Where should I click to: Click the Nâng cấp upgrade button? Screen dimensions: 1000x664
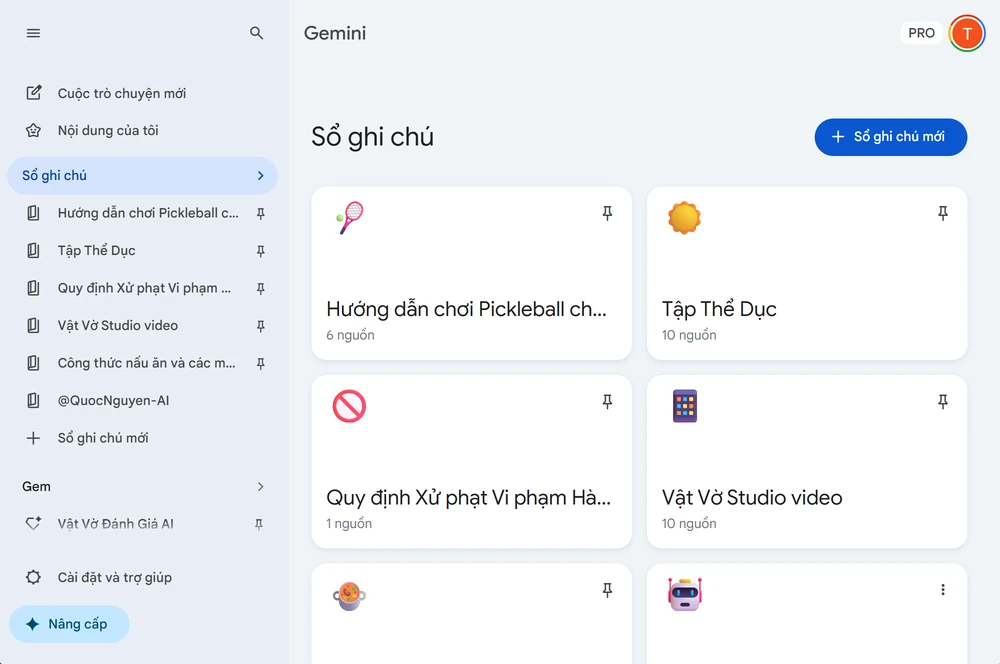tap(69, 624)
